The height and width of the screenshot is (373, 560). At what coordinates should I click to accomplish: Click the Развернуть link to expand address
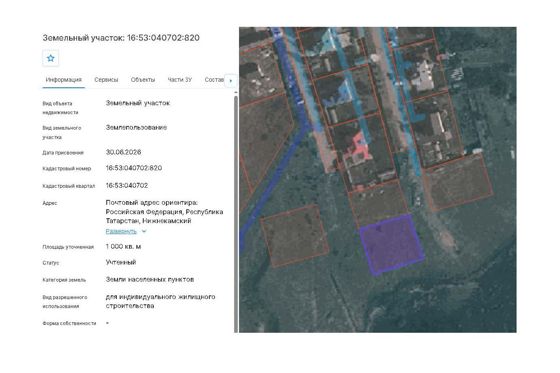[121, 231]
